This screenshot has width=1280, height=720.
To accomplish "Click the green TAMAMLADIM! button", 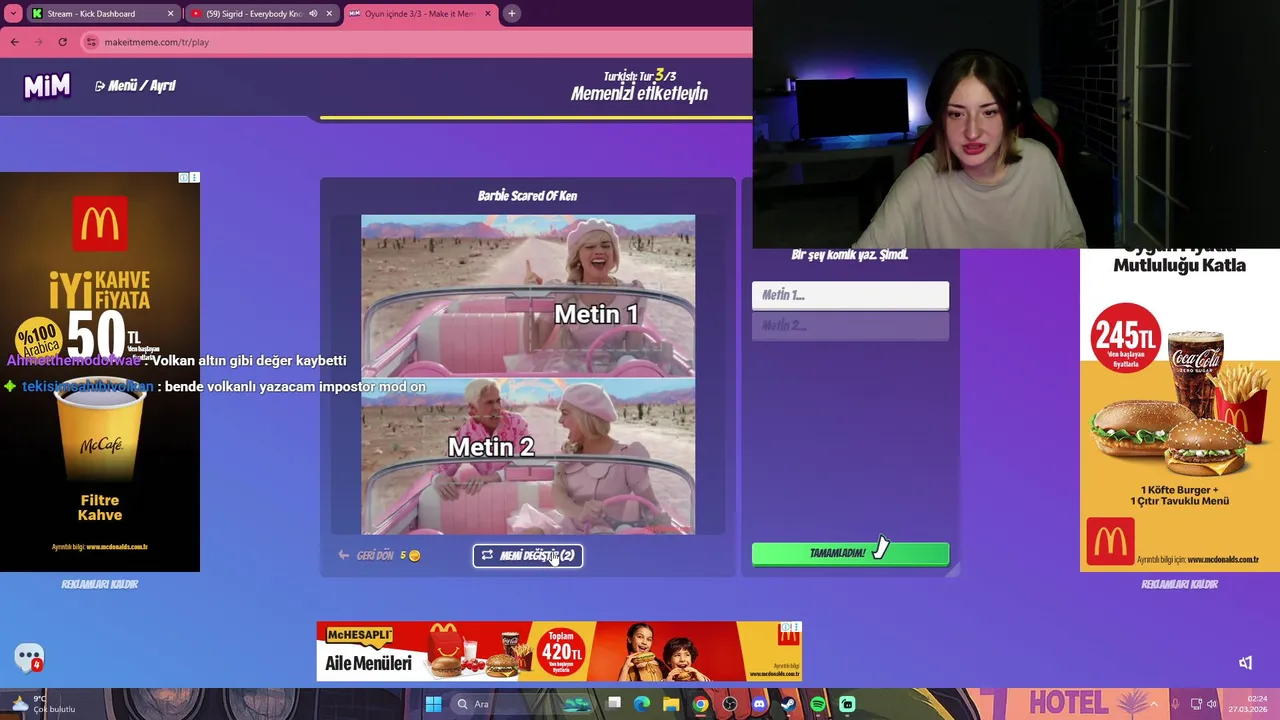I will click(850, 553).
